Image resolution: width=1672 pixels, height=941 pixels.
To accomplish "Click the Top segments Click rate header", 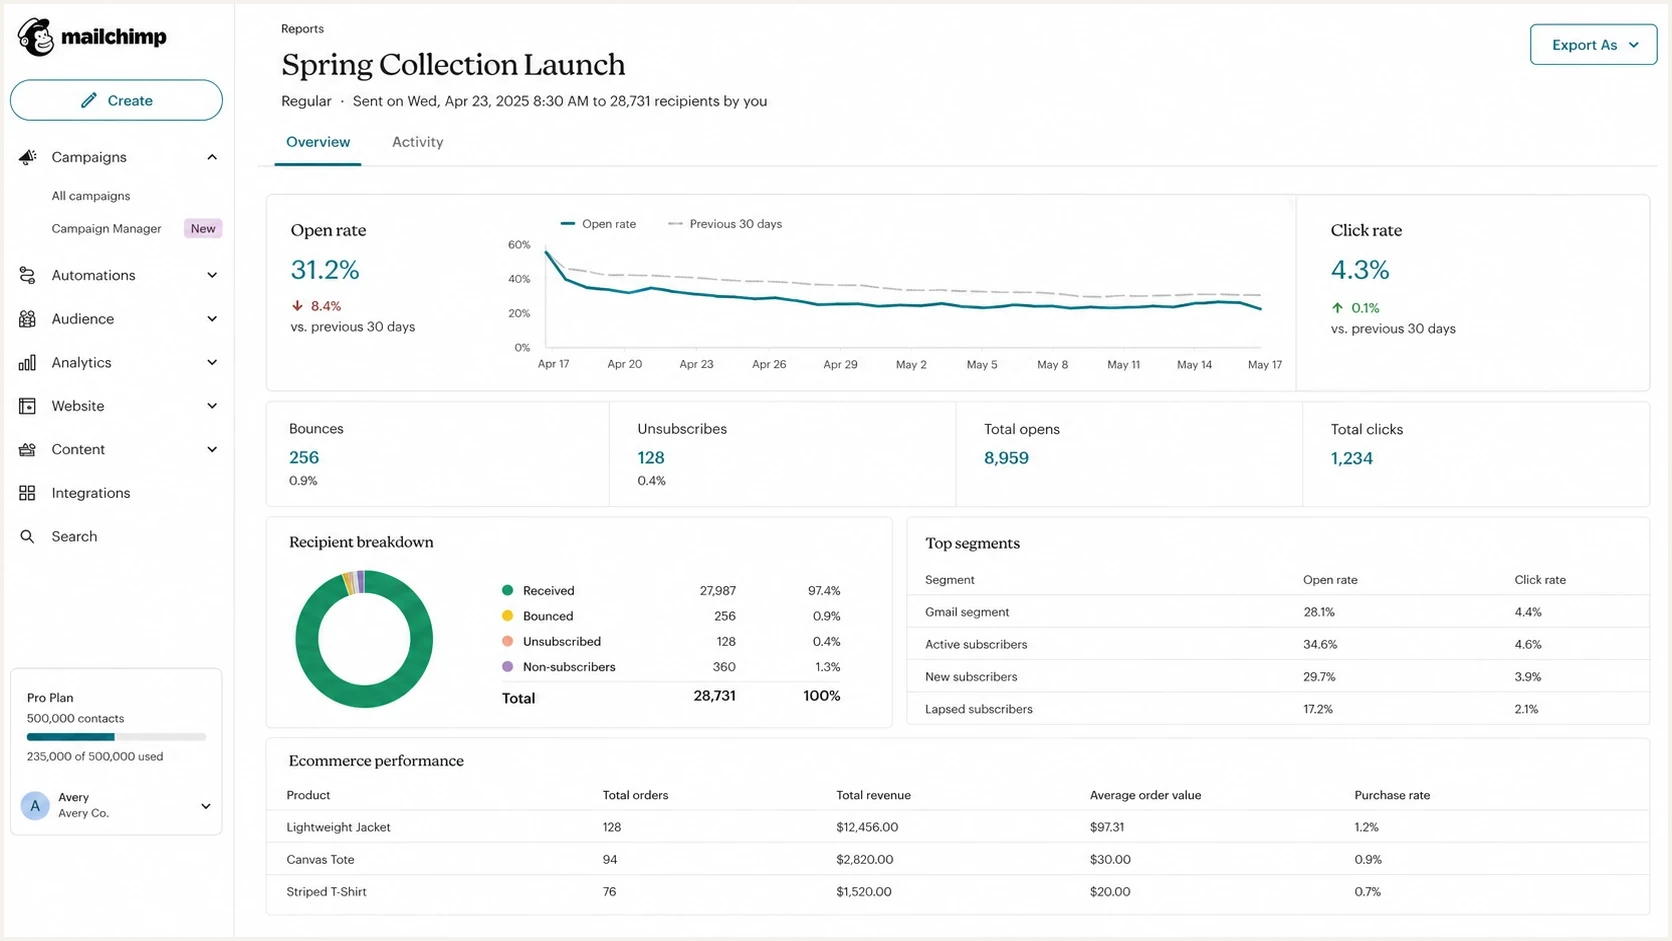I will 1540,580.
